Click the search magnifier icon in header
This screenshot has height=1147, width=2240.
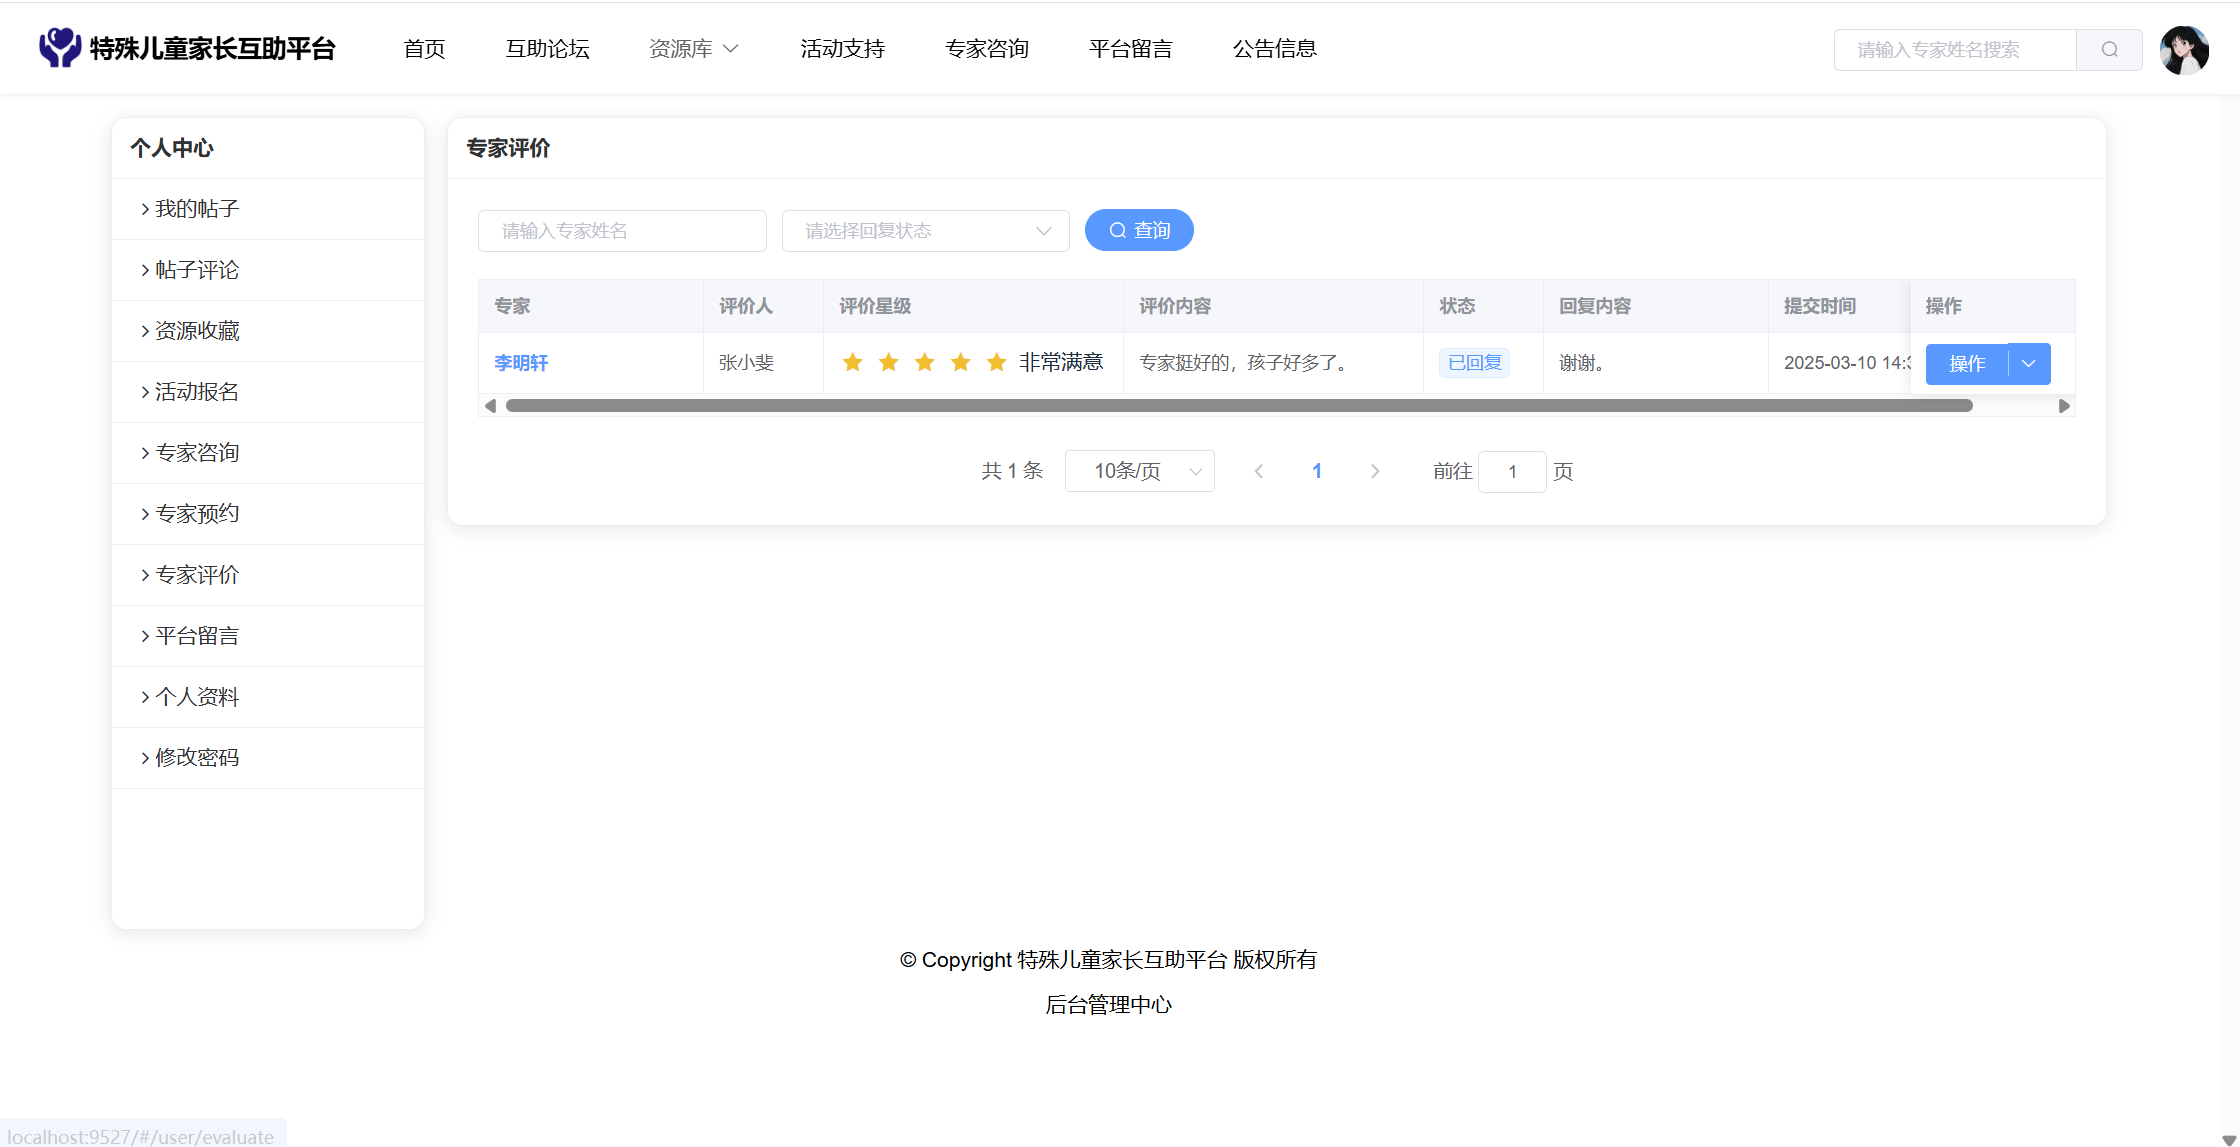coord(2109,49)
